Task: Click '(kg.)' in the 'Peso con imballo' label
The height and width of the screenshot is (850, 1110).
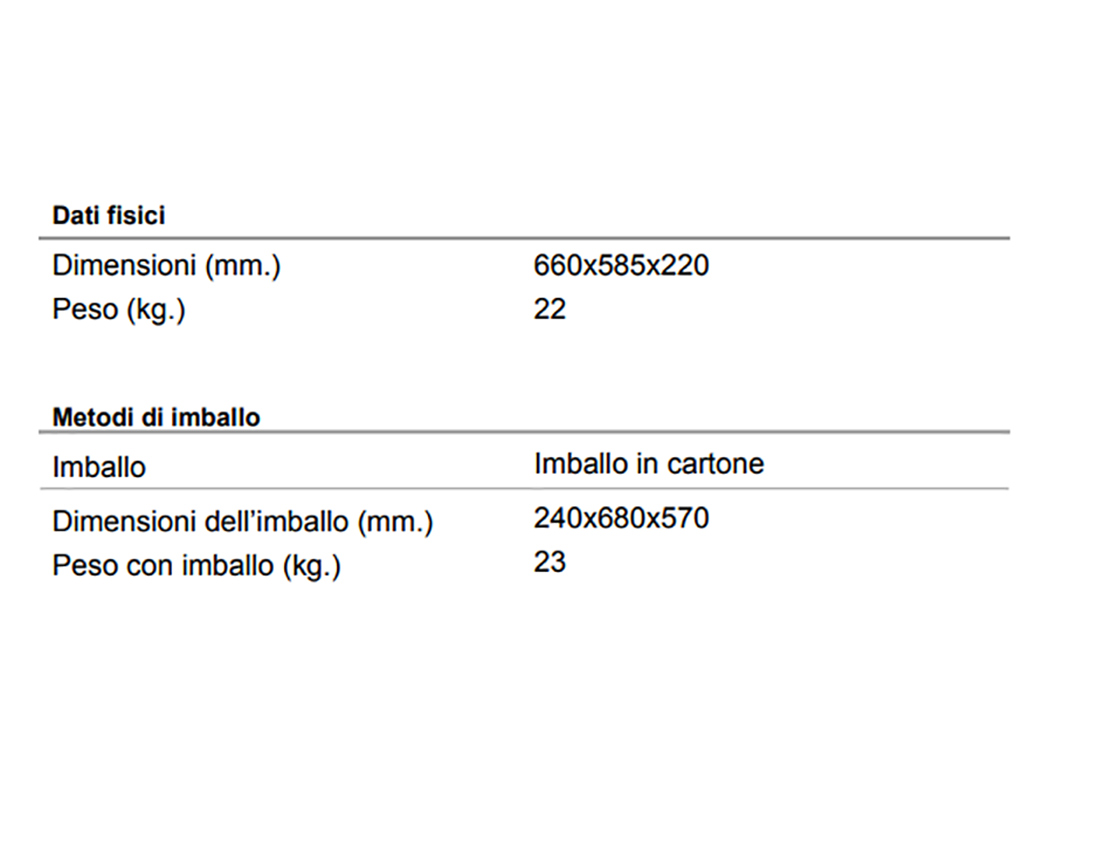Action: (311, 567)
